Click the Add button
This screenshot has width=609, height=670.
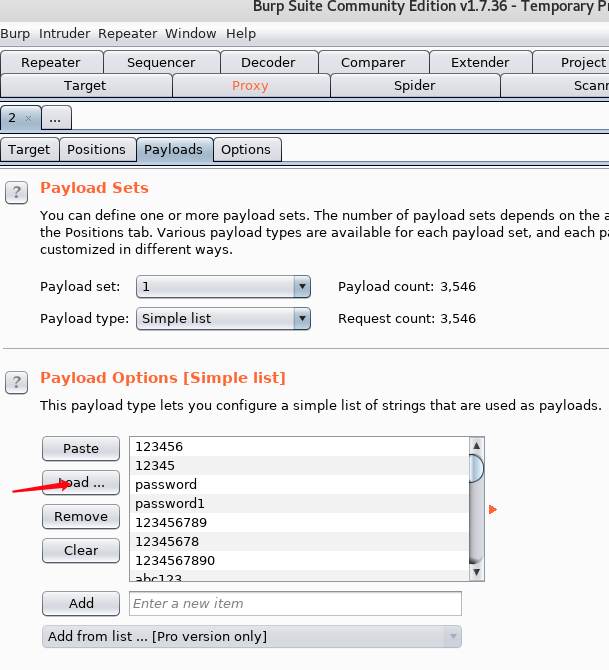pyautogui.click(x=81, y=603)
